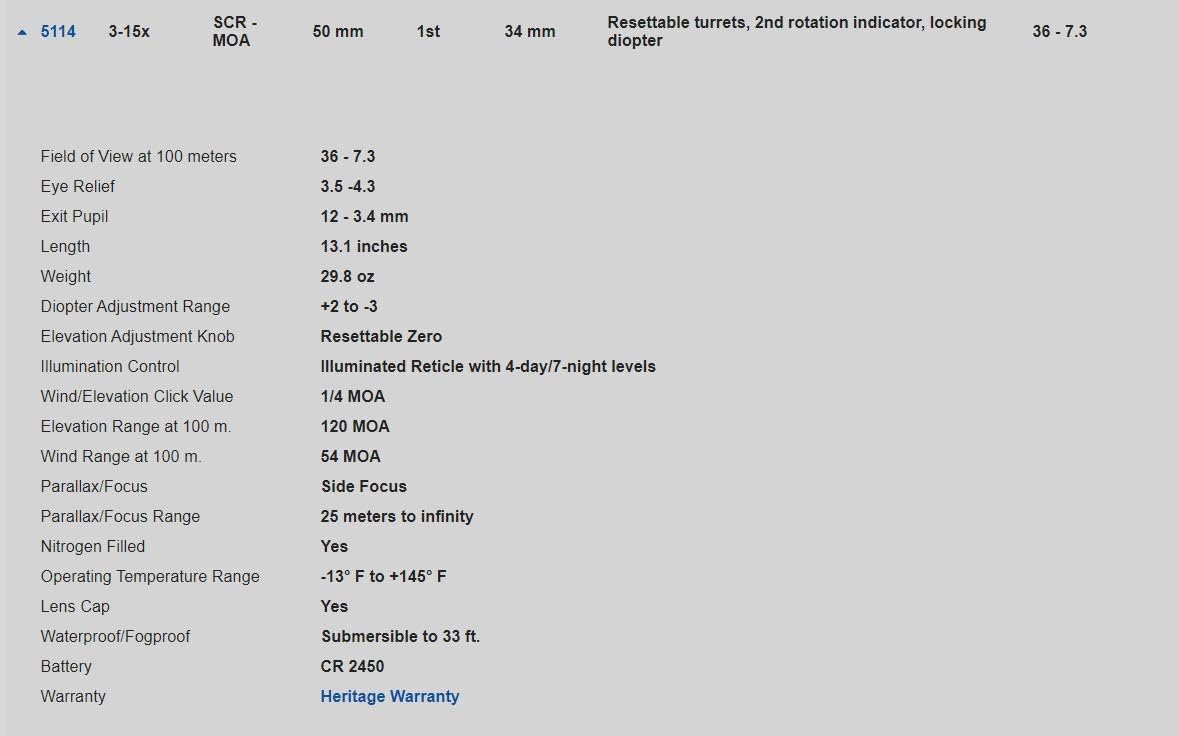The width and height of the screenshot is (1178, 736).
Task: Open the 5114 model number link
Action: 58,32
